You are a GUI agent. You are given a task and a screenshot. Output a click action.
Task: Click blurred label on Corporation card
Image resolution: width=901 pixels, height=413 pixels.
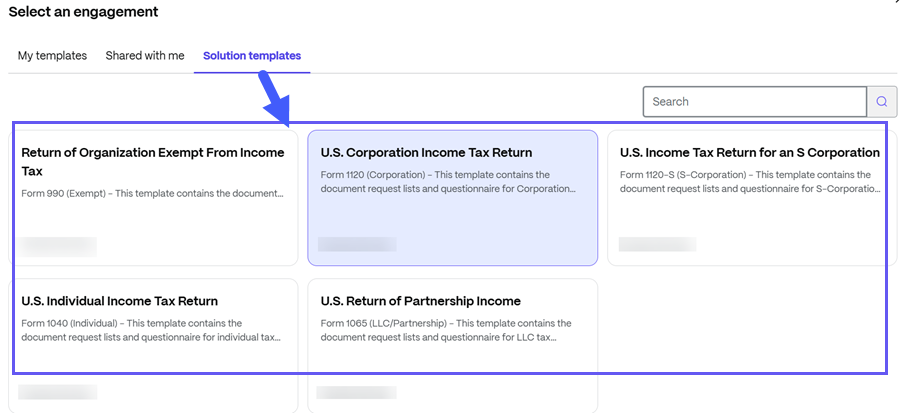[x=357, y=244]
